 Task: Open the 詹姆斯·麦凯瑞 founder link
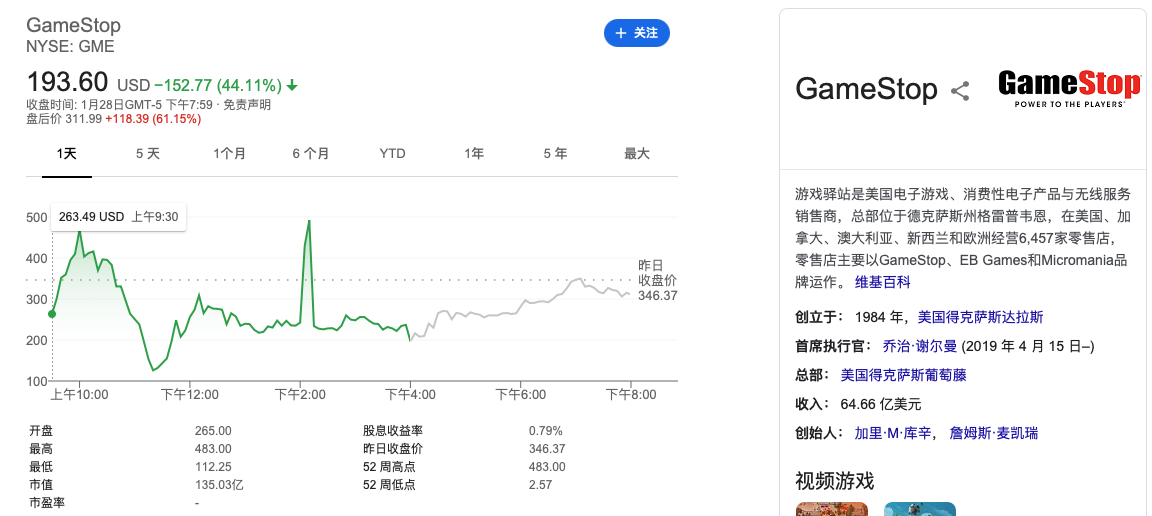[994, 433]
